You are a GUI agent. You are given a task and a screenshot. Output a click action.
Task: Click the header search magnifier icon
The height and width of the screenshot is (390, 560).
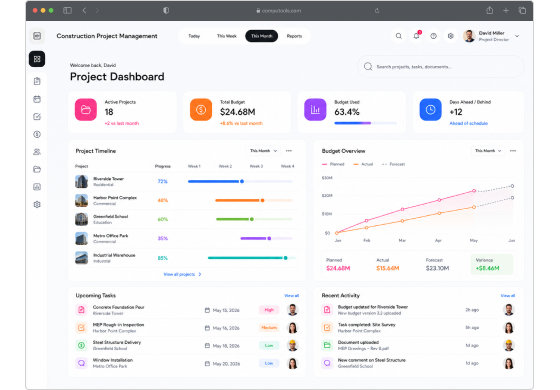pos(399,36)
